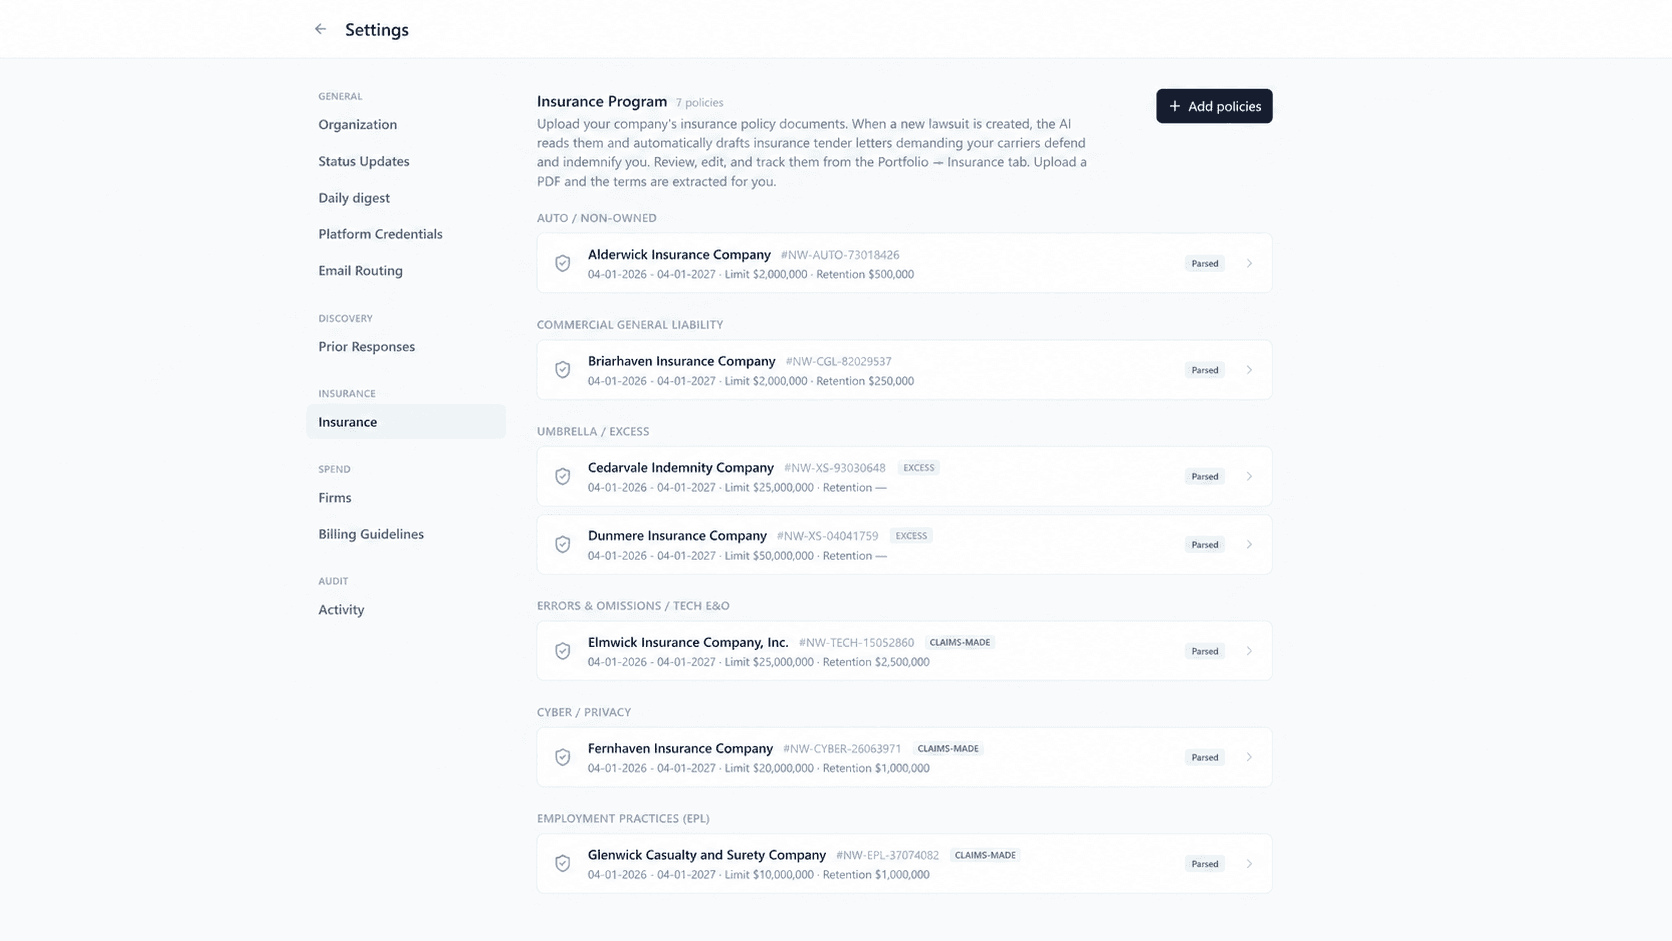Expand the Dunmere Insurance Company policy chevron
The height and width of the screenshot is (941, 1672).
pyautogui.click(x=1249, y=544)
